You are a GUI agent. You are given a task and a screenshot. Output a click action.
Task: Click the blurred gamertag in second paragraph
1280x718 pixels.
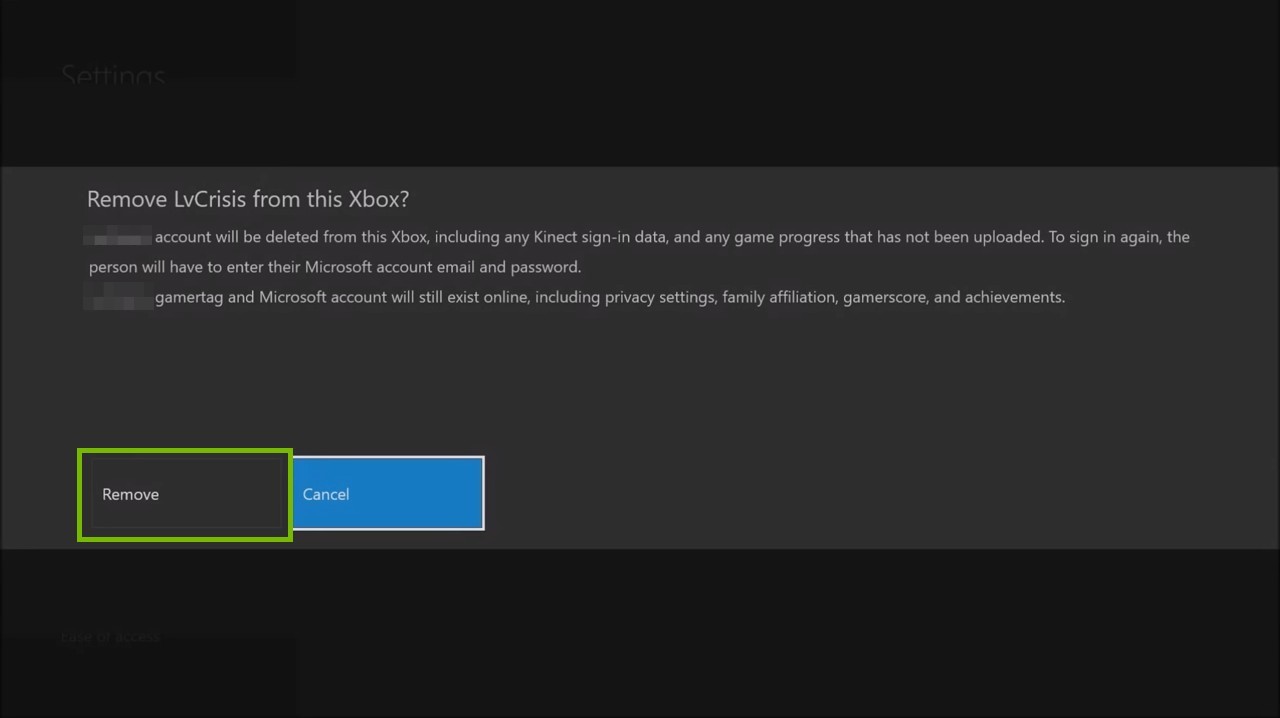point(115,297)
